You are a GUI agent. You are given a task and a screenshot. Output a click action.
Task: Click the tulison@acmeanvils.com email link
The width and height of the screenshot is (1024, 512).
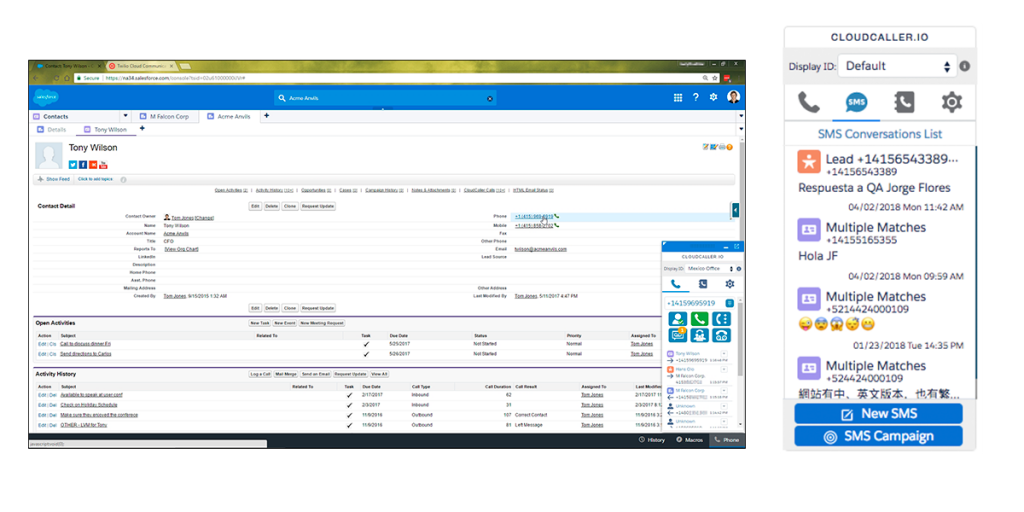pos(540,249)
